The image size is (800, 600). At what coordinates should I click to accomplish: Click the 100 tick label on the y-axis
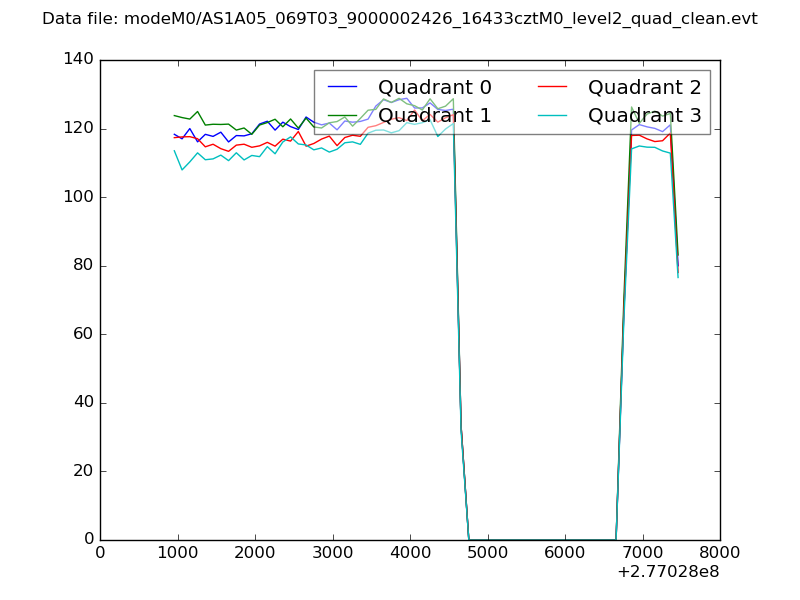point(79,197)
